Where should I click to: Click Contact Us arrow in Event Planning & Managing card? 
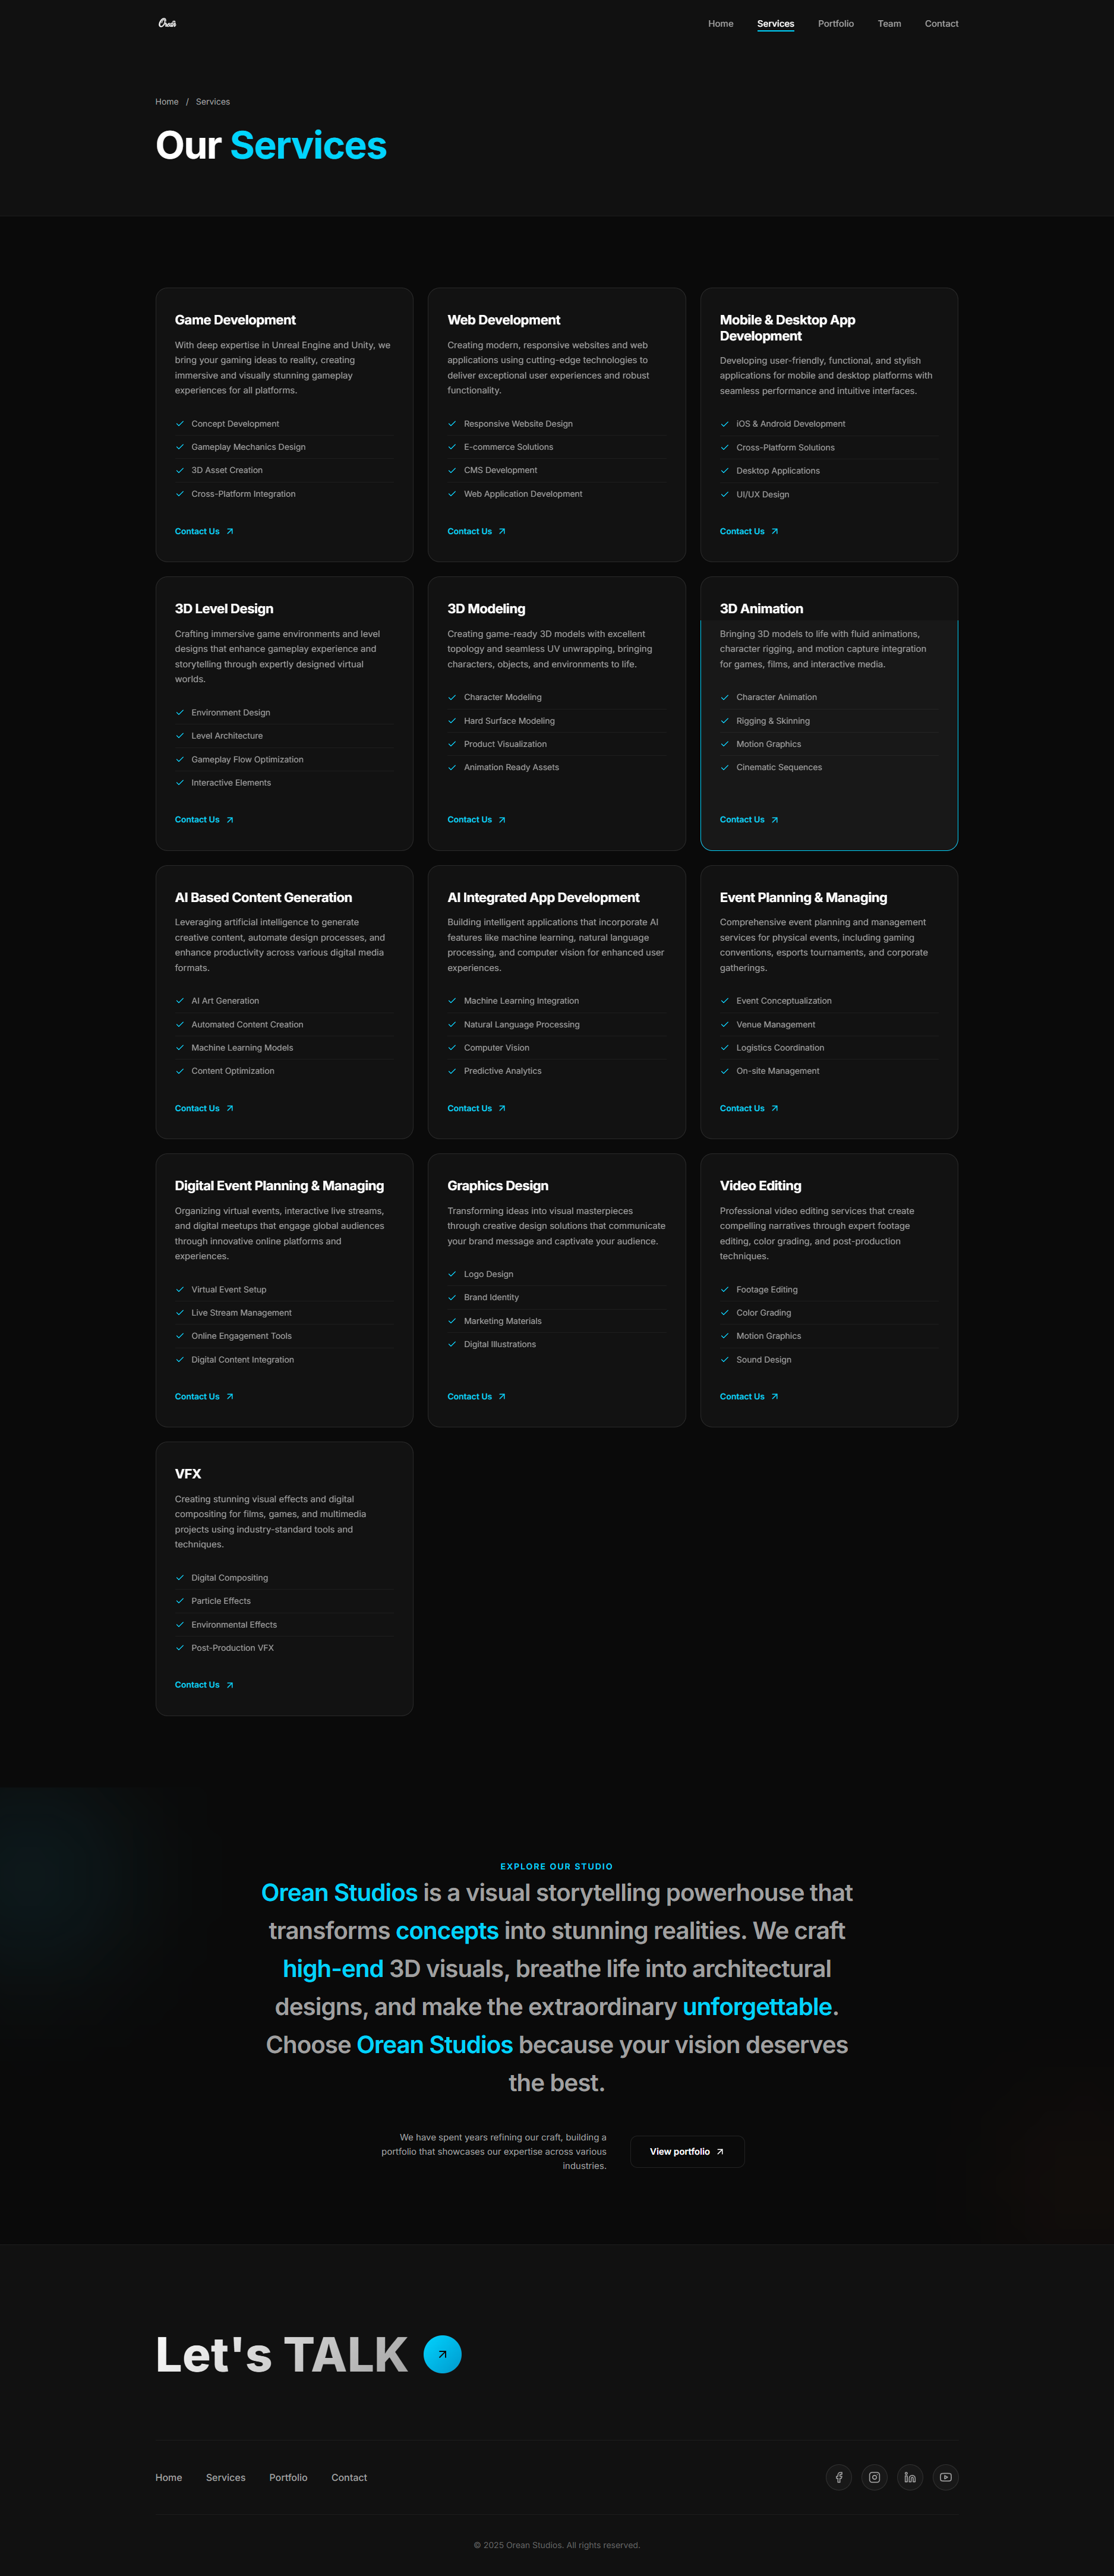[774, 1109]
